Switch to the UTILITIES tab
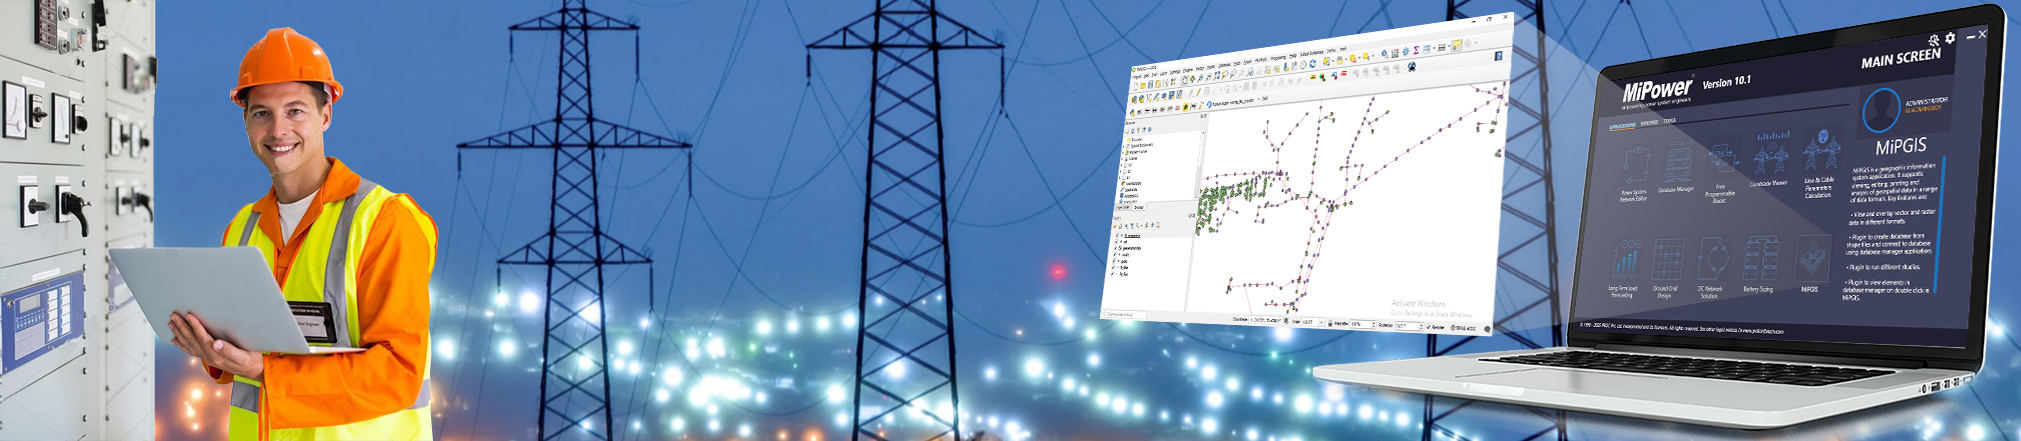This screenshot has width=2021, height=441. click(x=1648, y=124)
